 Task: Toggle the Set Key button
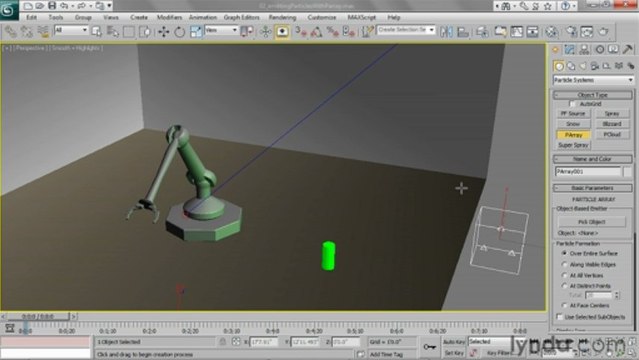[x=454, y=353]
